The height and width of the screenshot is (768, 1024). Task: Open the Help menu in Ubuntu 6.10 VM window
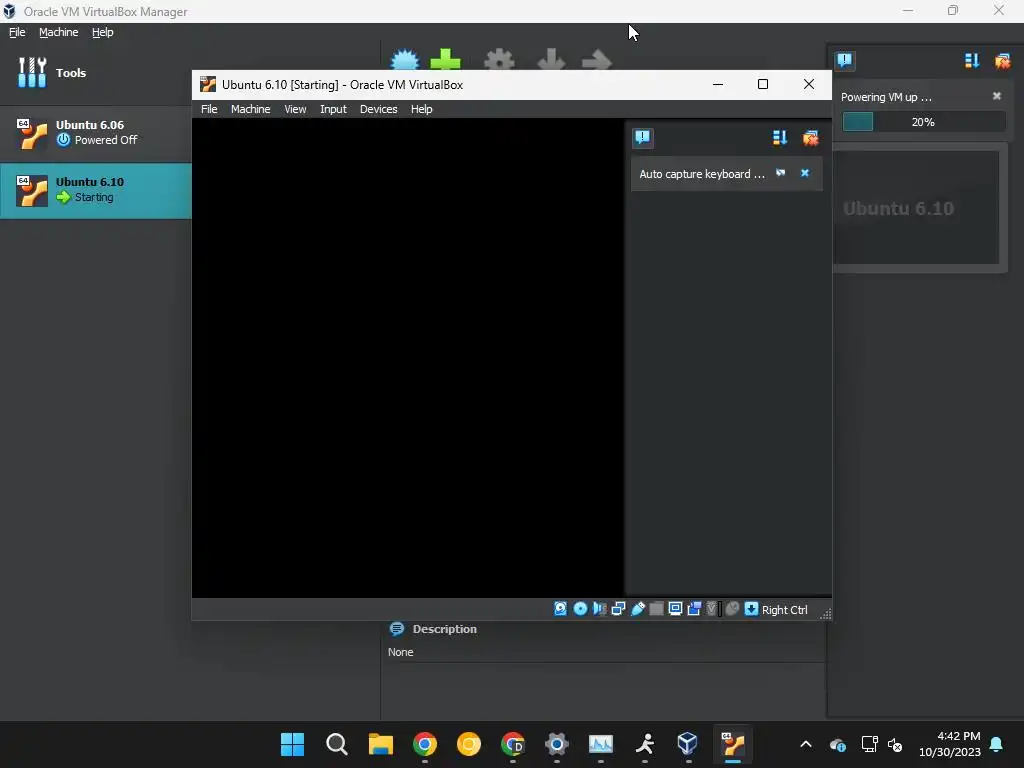pos(421,109)
